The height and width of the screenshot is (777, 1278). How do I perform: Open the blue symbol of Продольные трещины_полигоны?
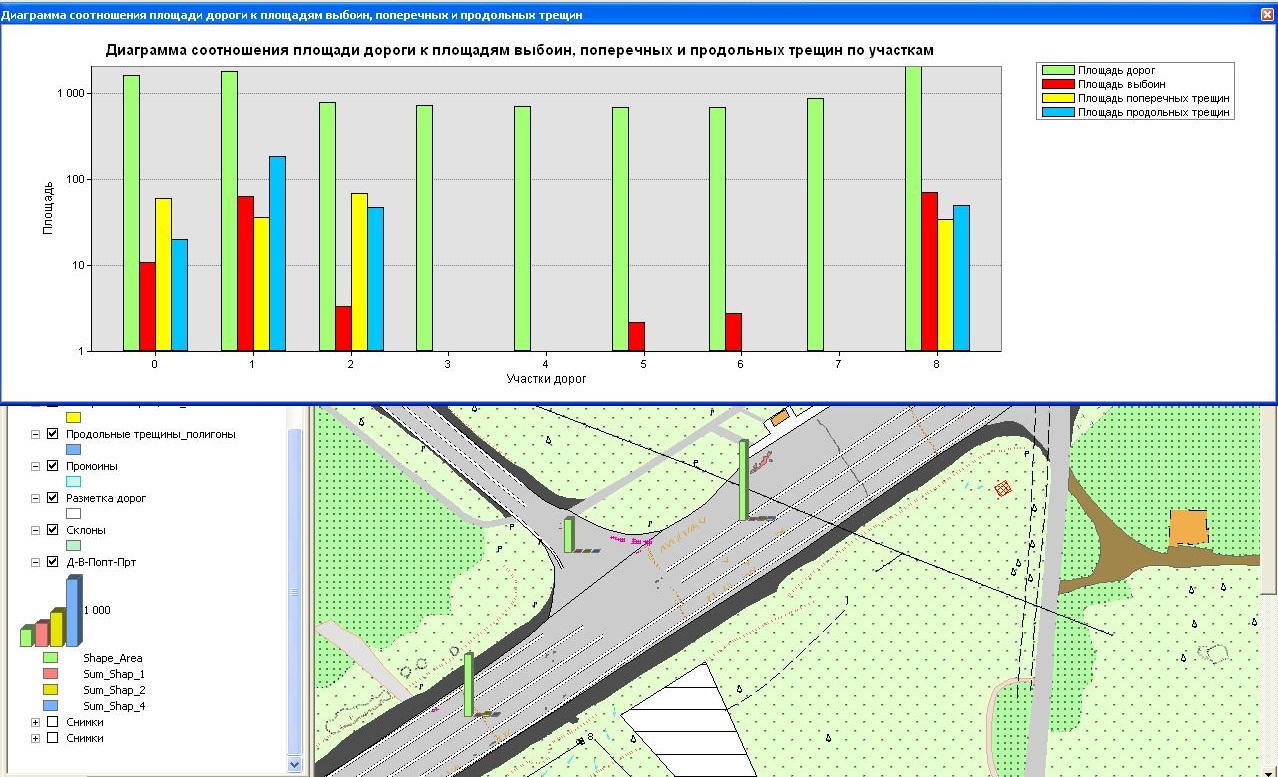73,450
